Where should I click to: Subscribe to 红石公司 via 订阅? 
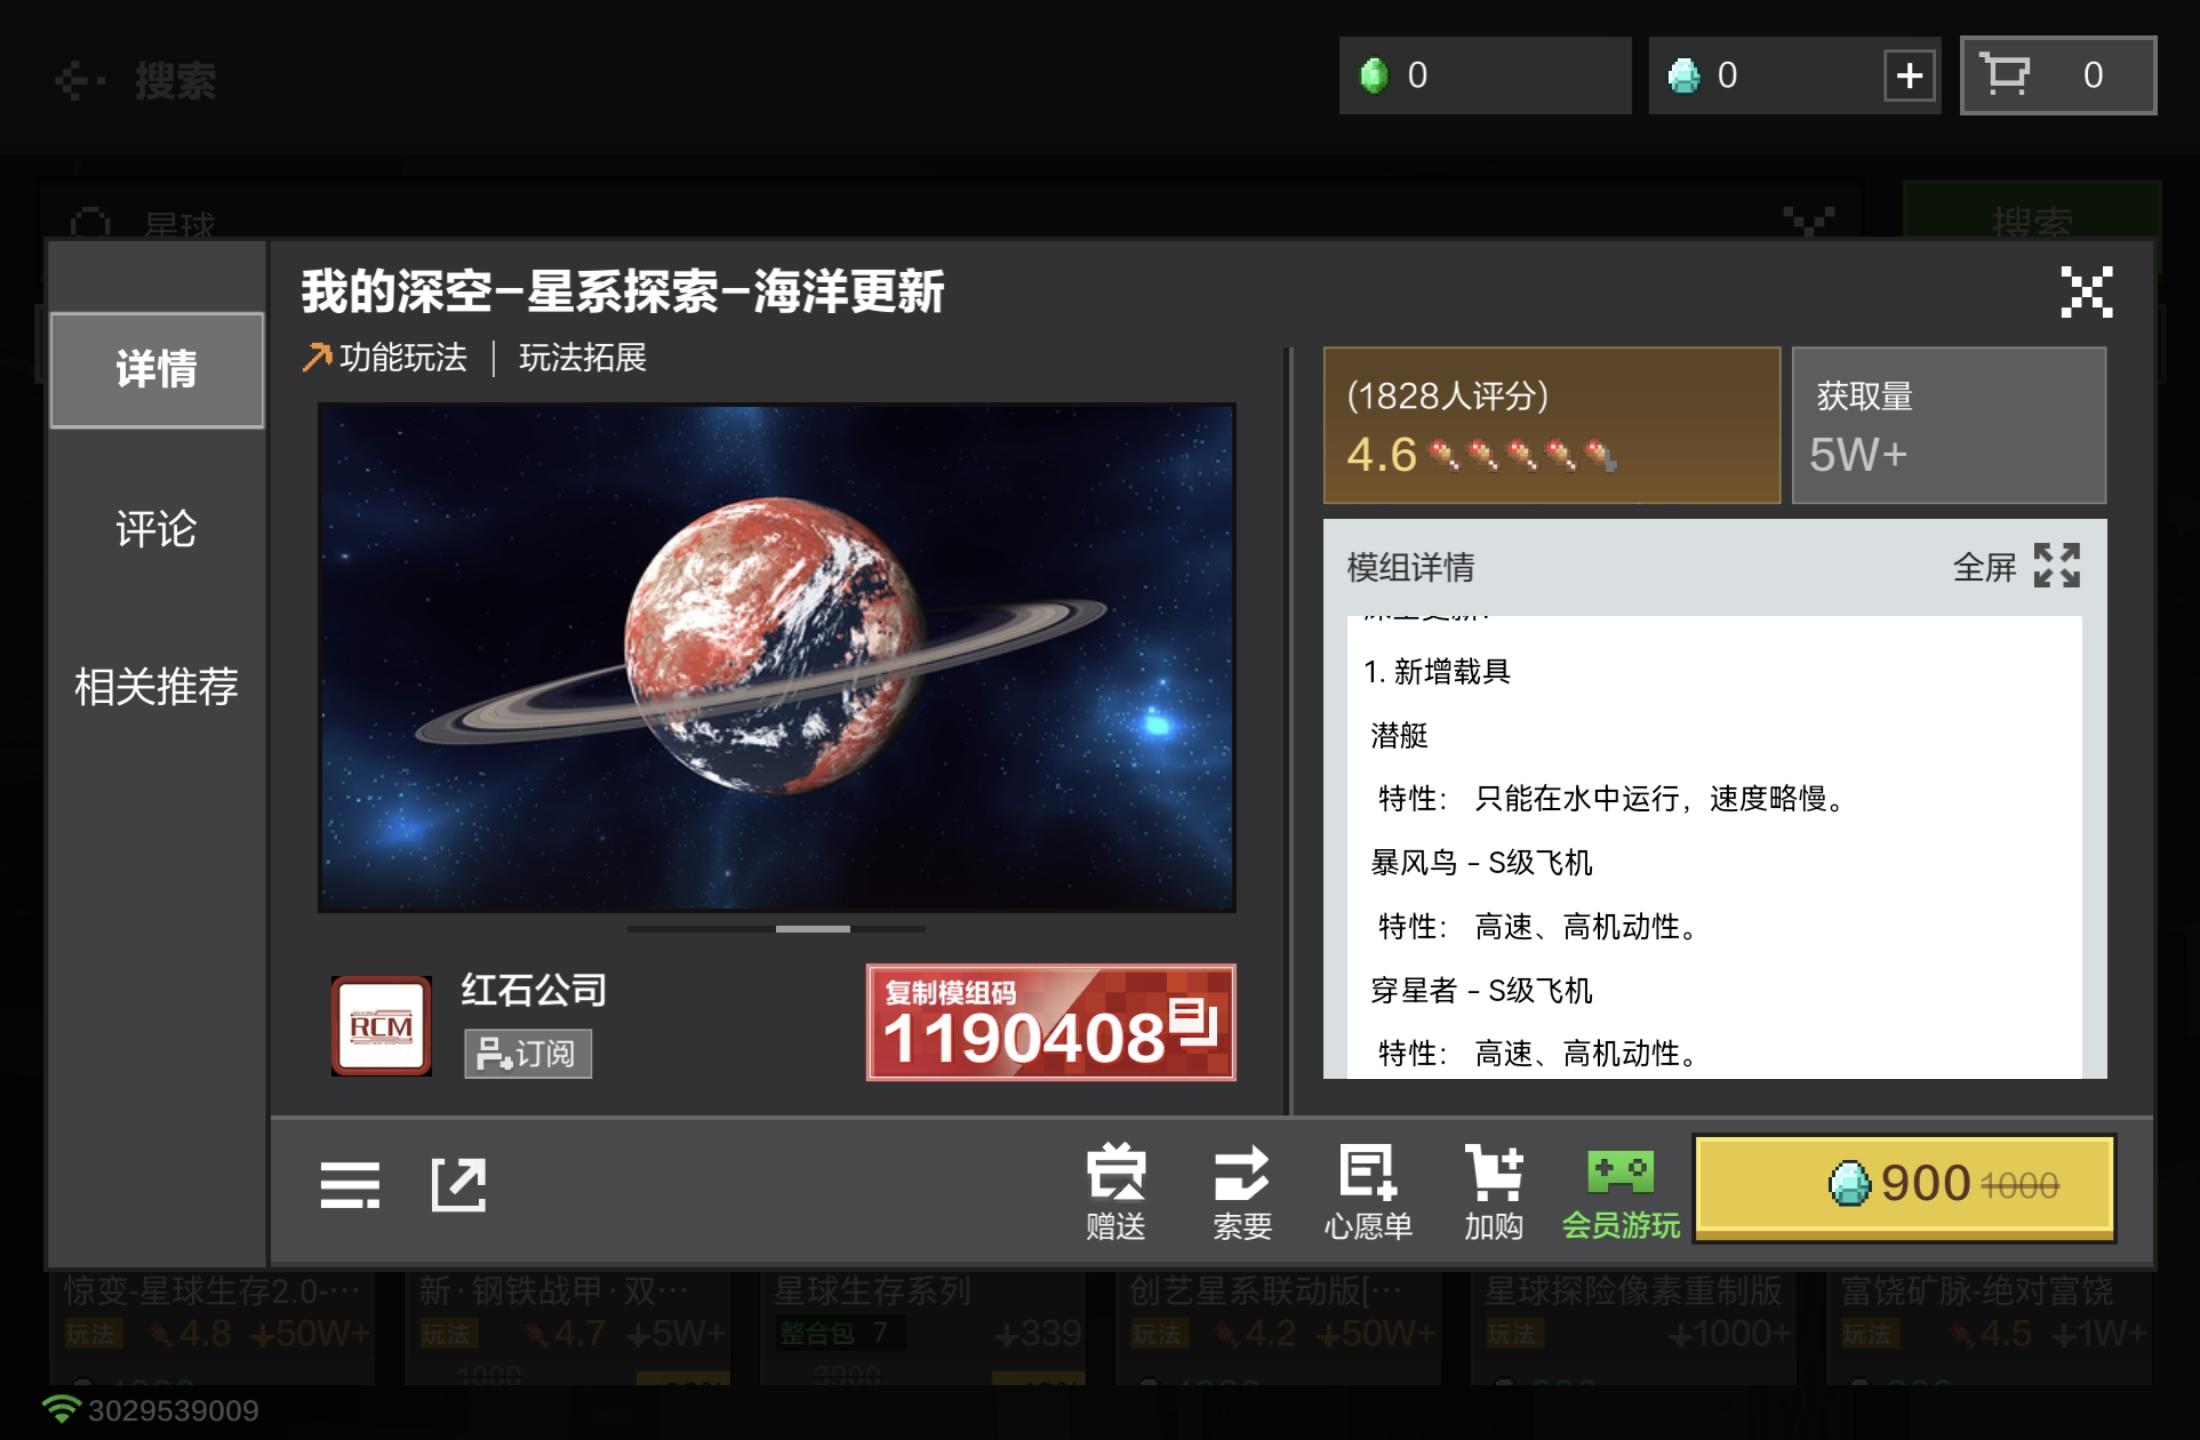[x=527, y=1053]
